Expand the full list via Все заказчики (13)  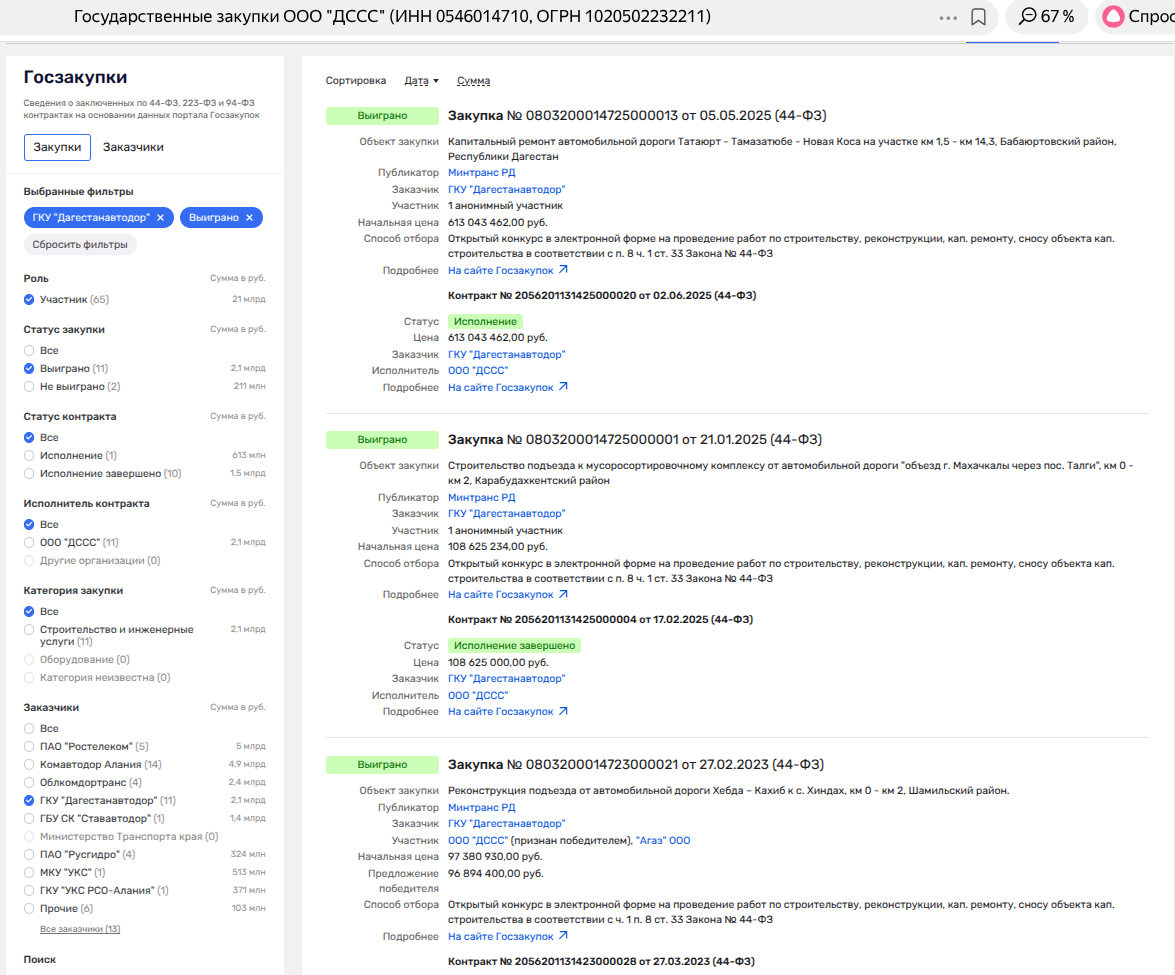click(x=80, y=929)
